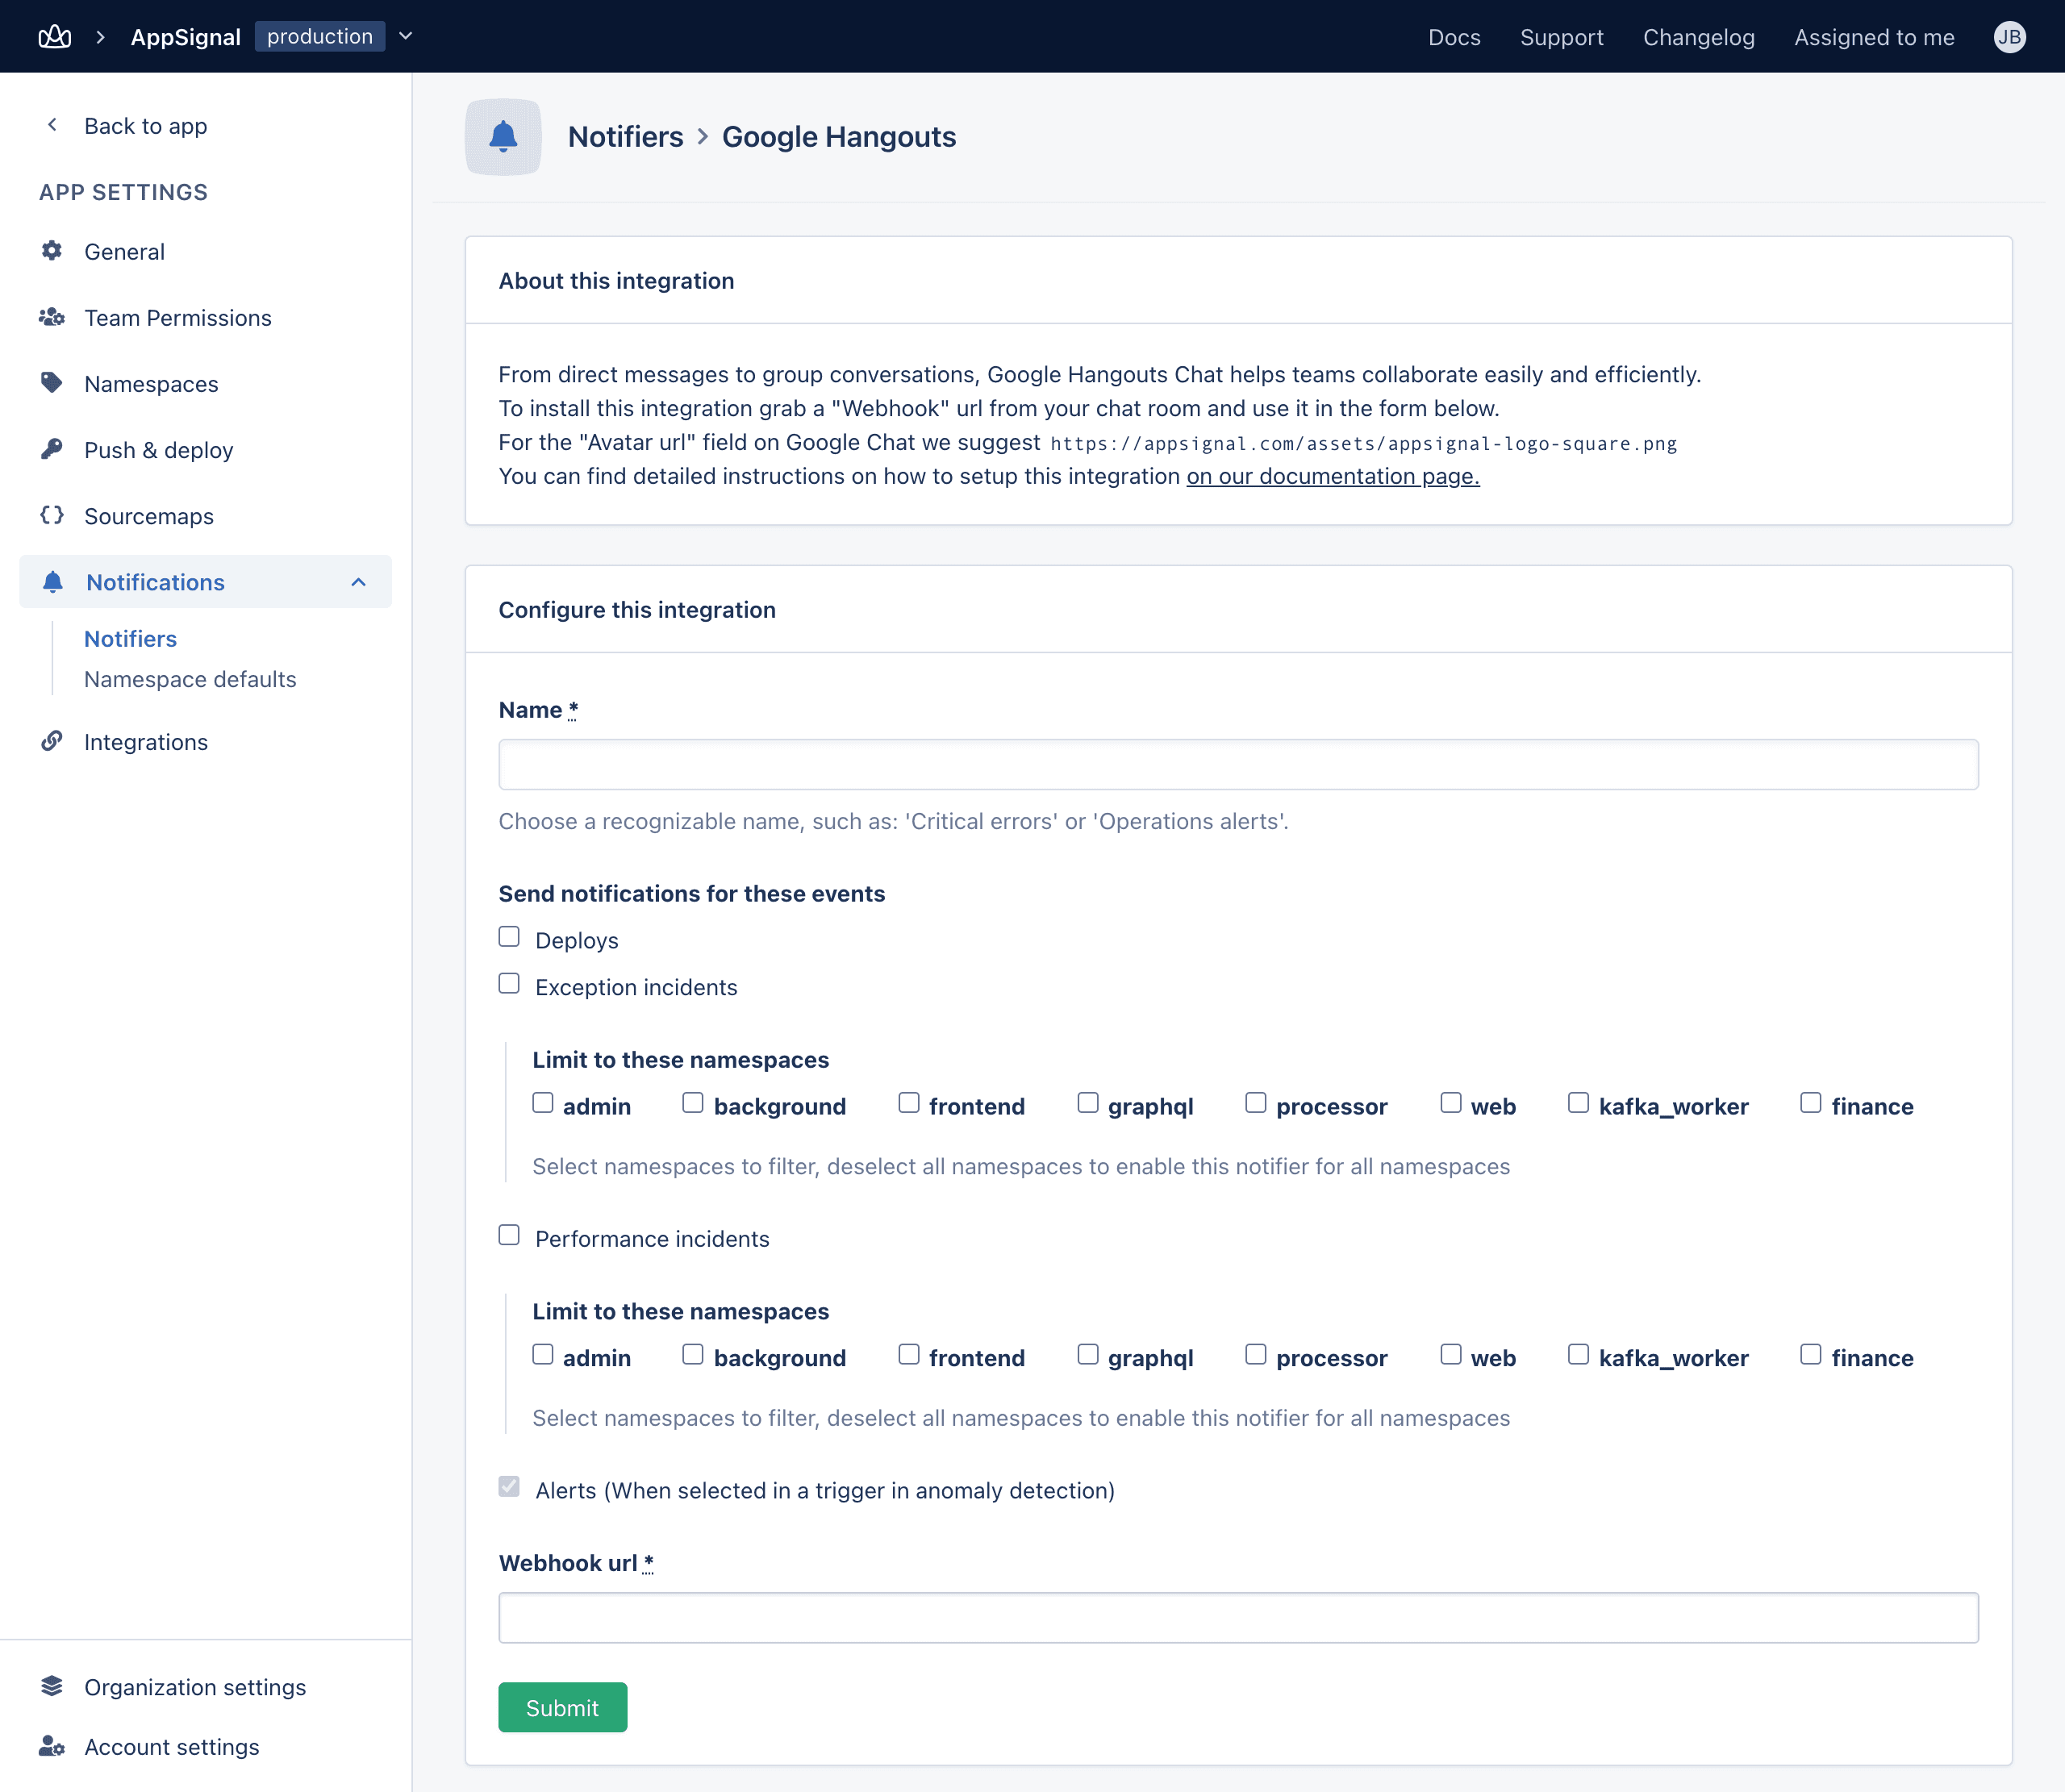
Task: Check frontend namespace under Performance incidents
Action: click(x=909, y=1355)
